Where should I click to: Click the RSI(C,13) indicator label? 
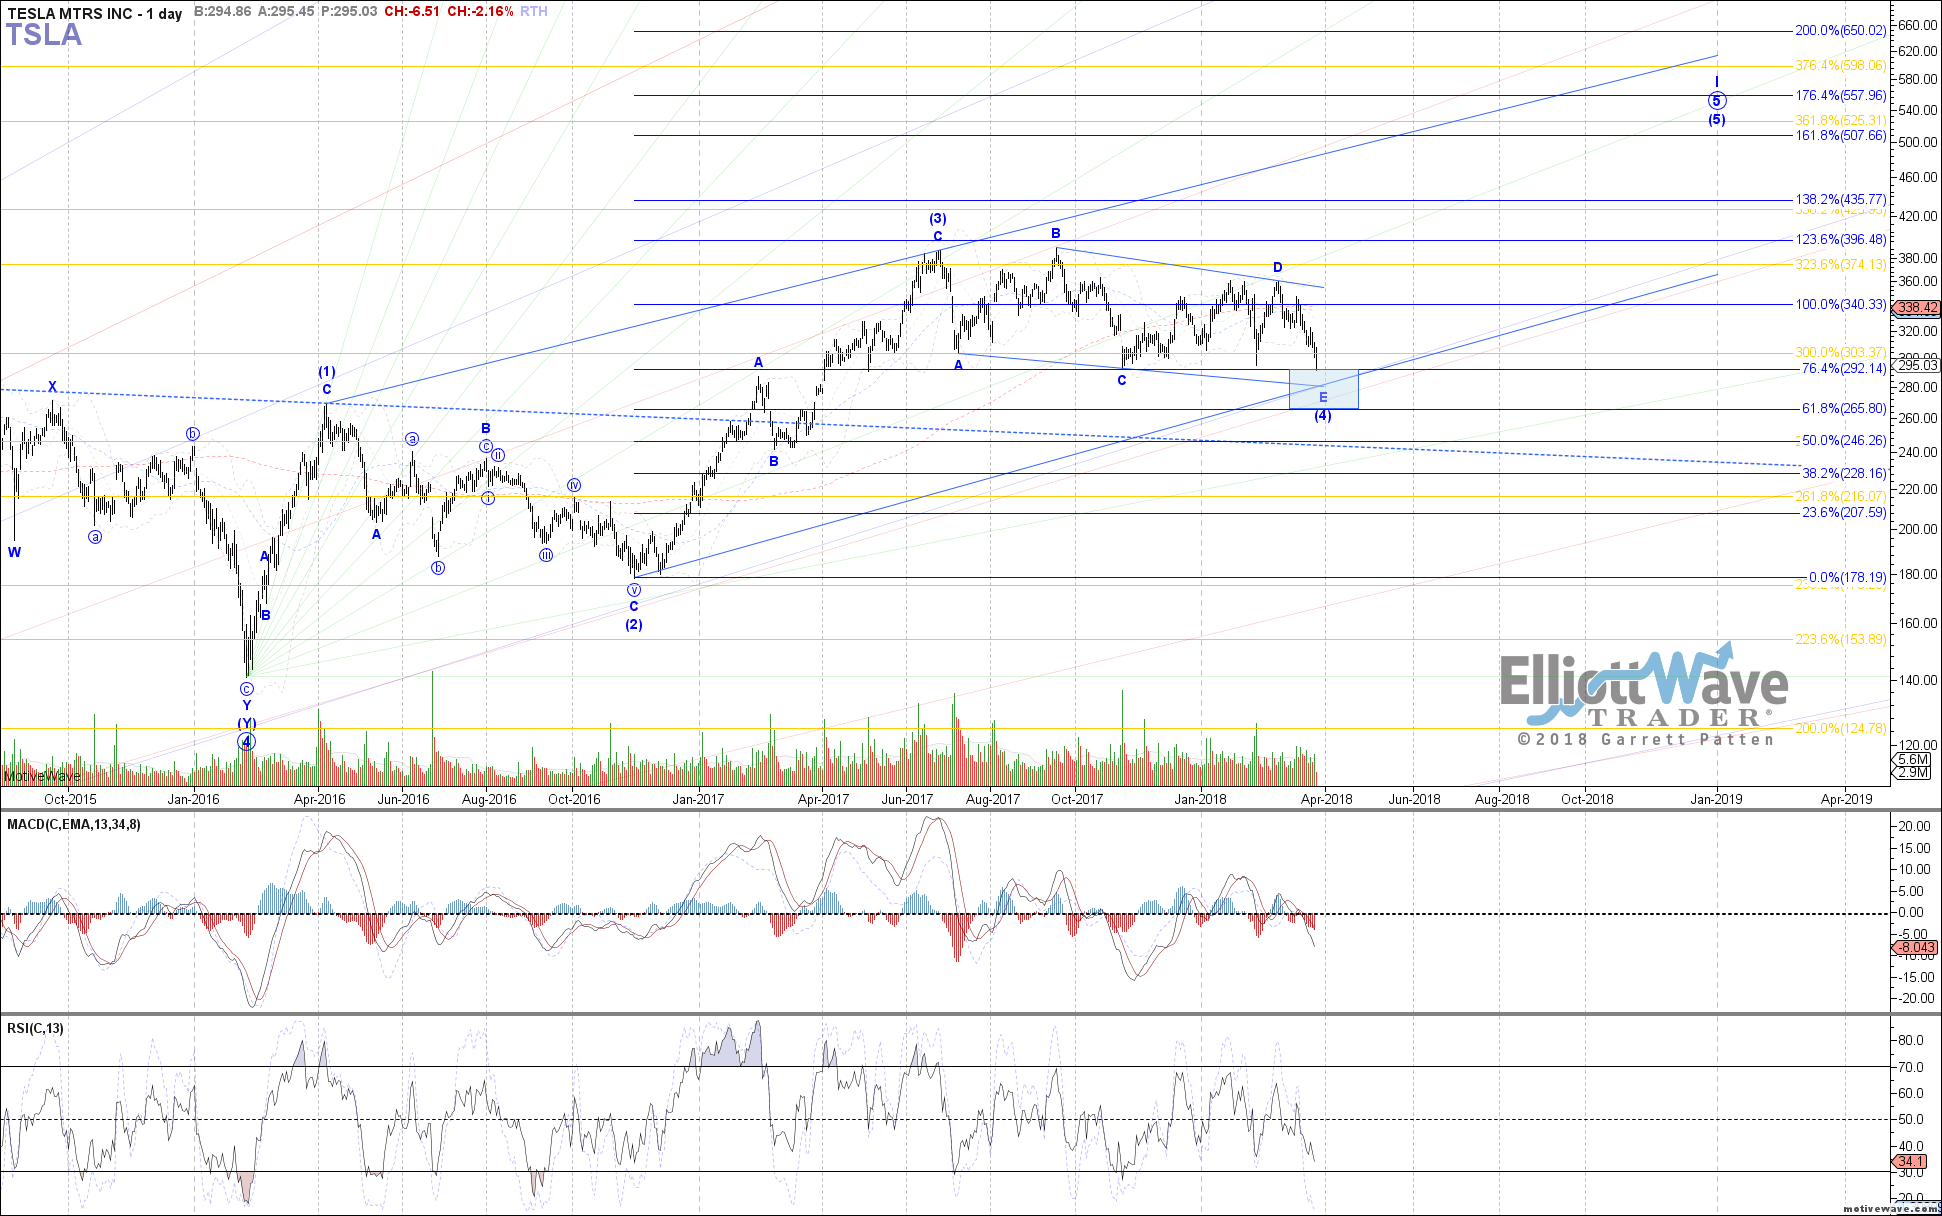coord(35,1028)
